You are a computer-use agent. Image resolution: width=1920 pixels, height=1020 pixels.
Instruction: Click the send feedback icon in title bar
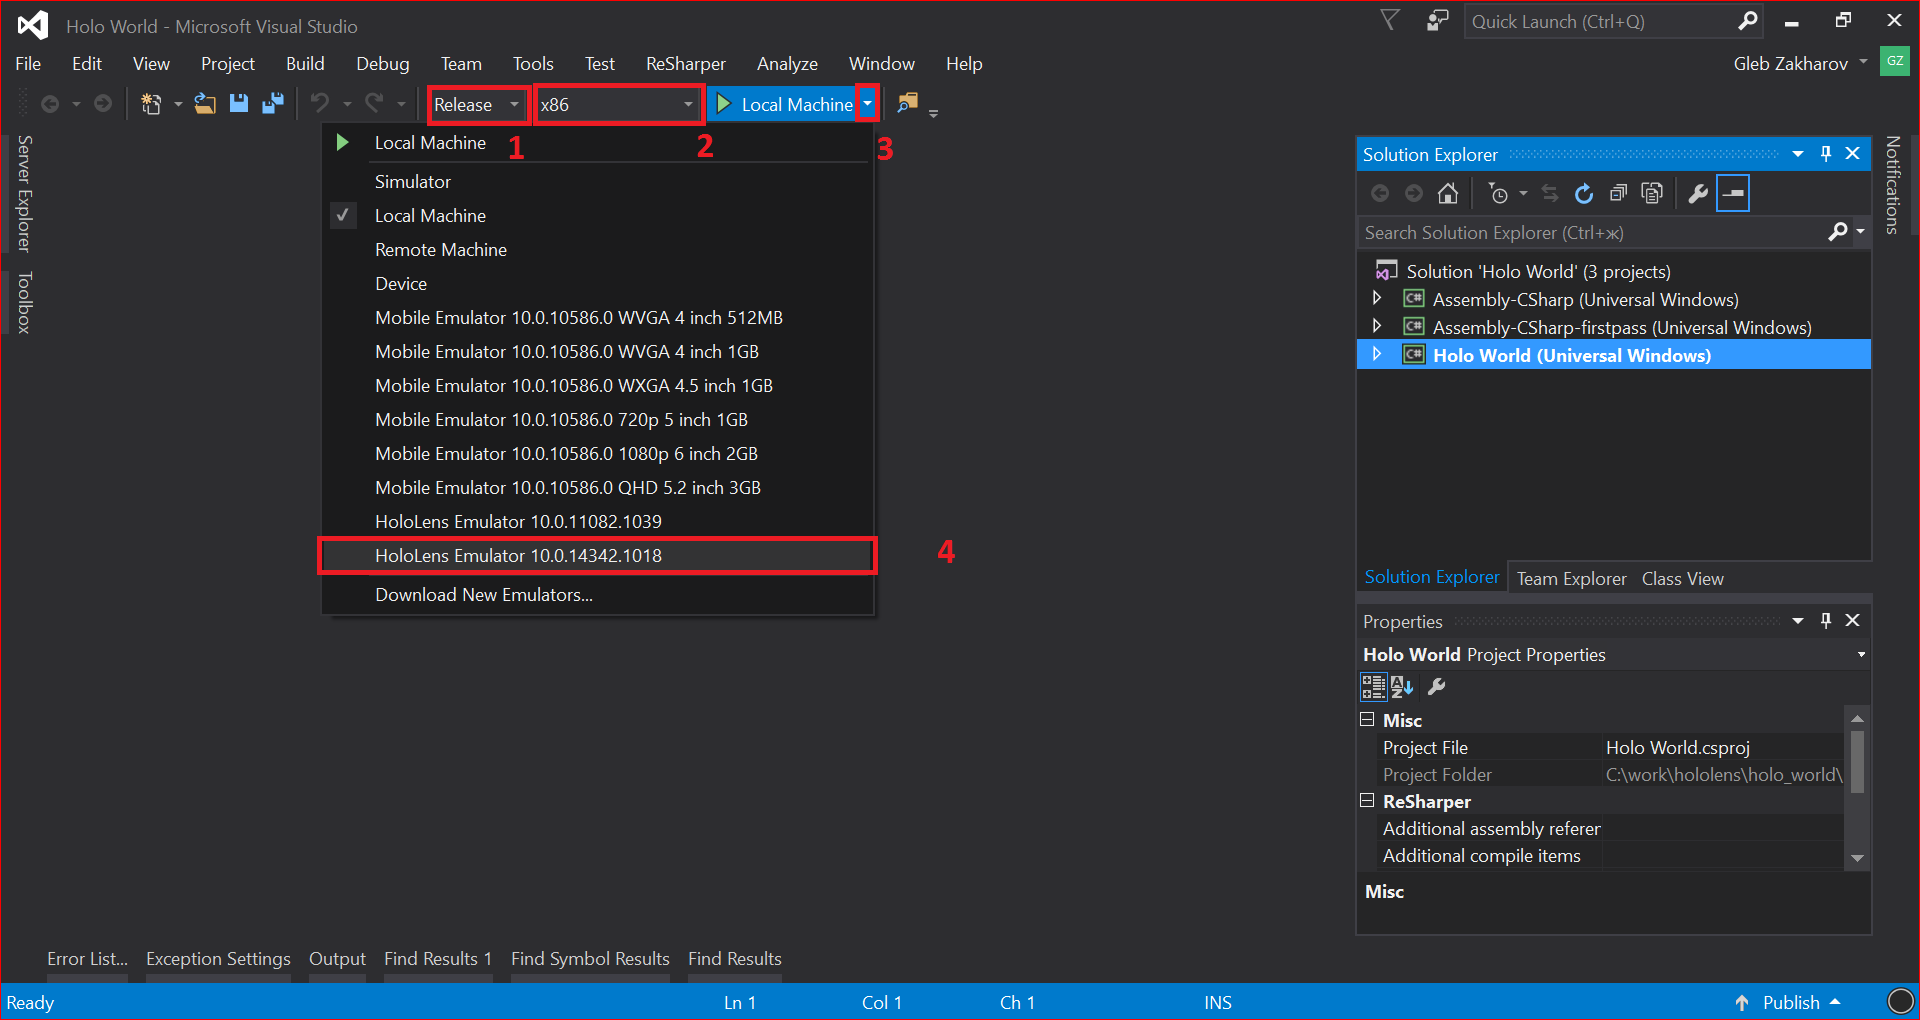[1438, 21]
